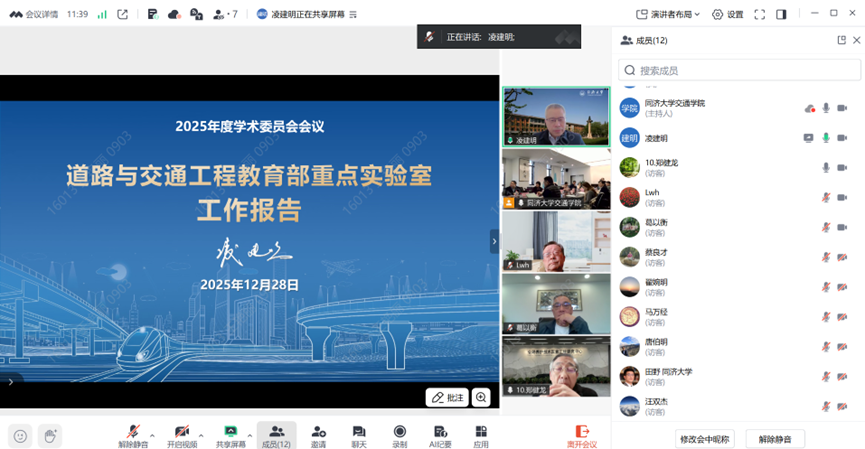Open 会议详情 in the top-left
The width and height of the screenshot is (865, 449).
[35, 14]
